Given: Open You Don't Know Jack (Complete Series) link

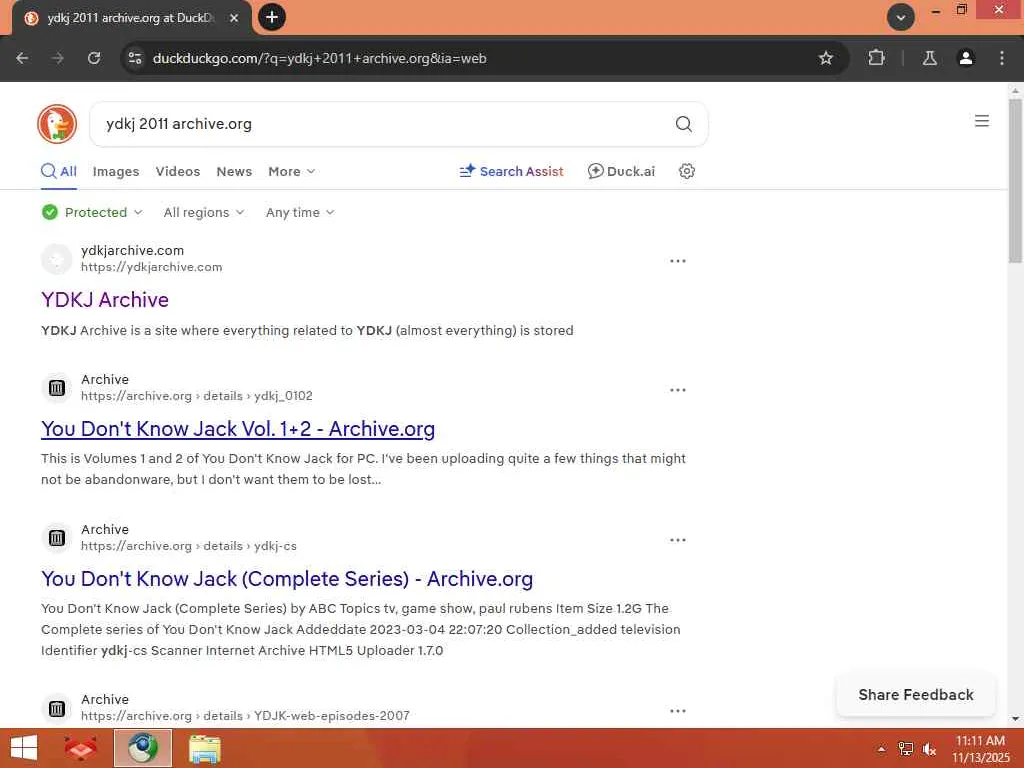Looking at the screenshot, I should pos(287,579).
